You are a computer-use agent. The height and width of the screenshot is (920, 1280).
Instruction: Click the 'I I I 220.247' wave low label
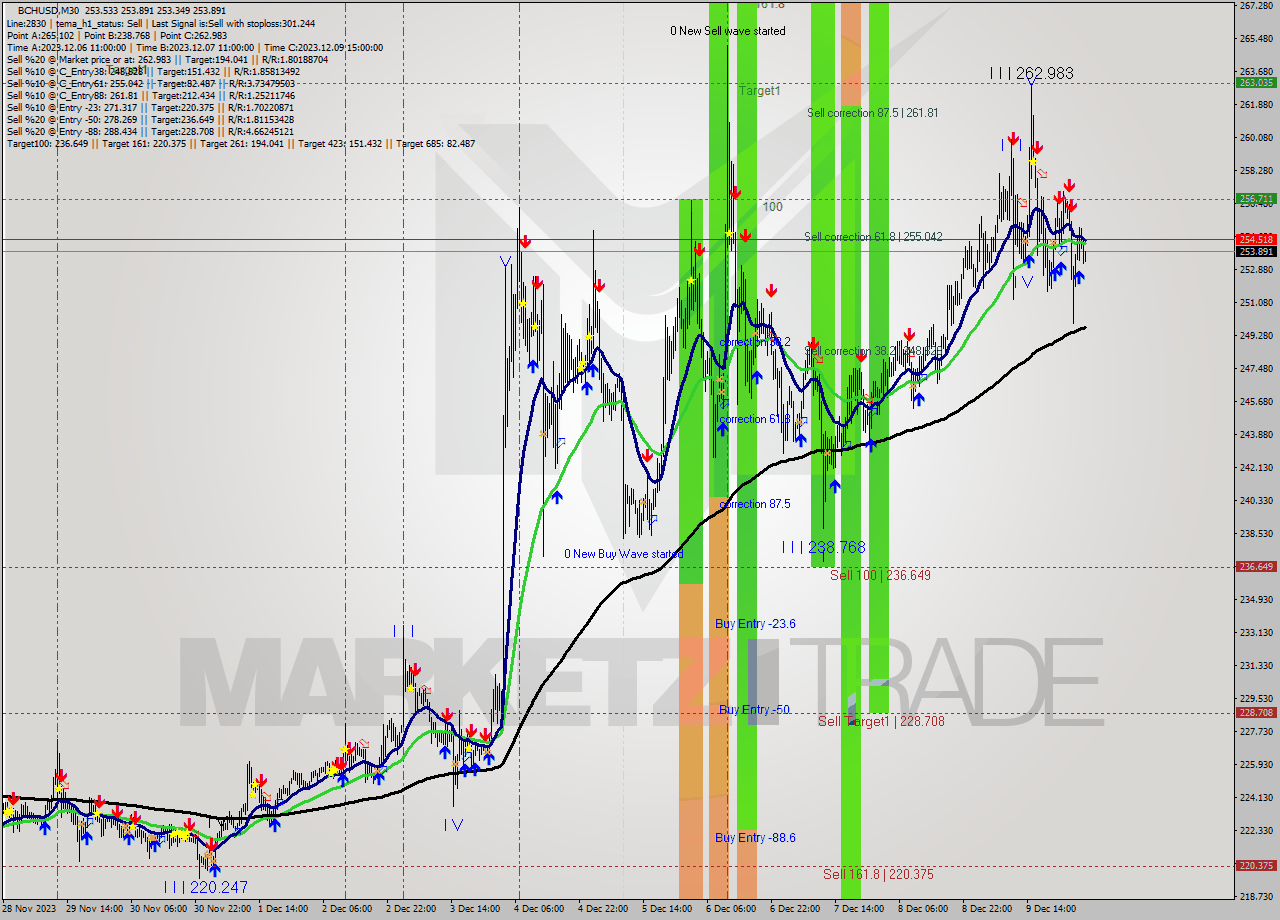(207, 887)
